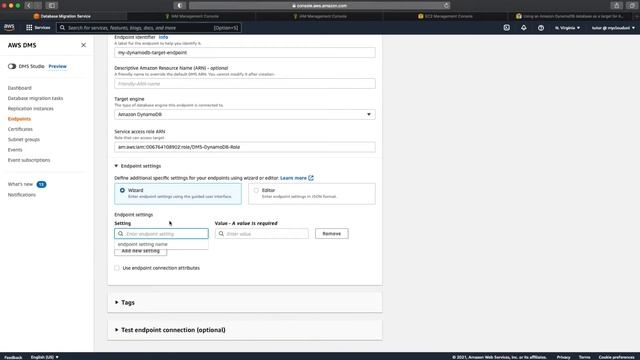
Task: Collapse the Endpoint settings section
Action: click(138, 166)
